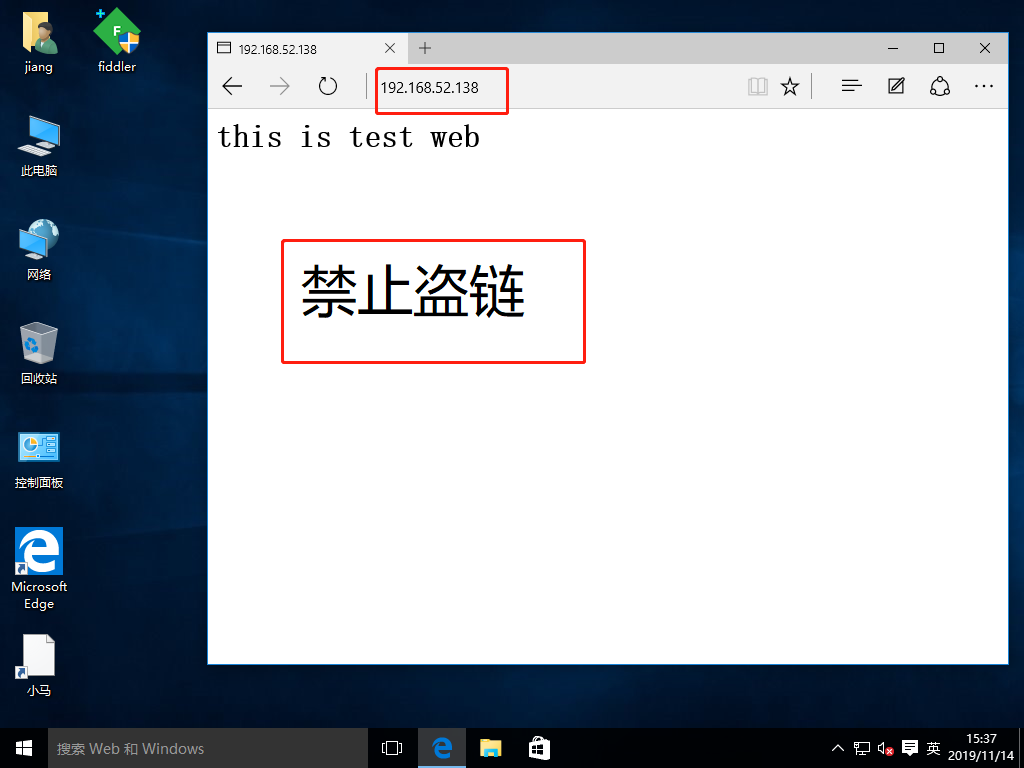Select the jiang user folder icon
This screenshot has width=1024, height=768.
click(39, 40)
